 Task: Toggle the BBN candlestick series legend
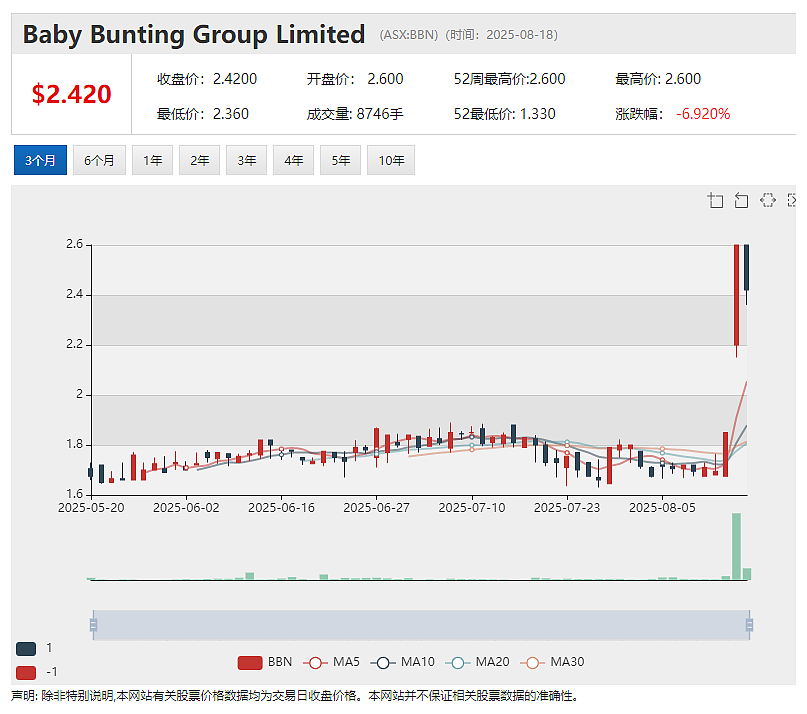(x=265, y=662)
